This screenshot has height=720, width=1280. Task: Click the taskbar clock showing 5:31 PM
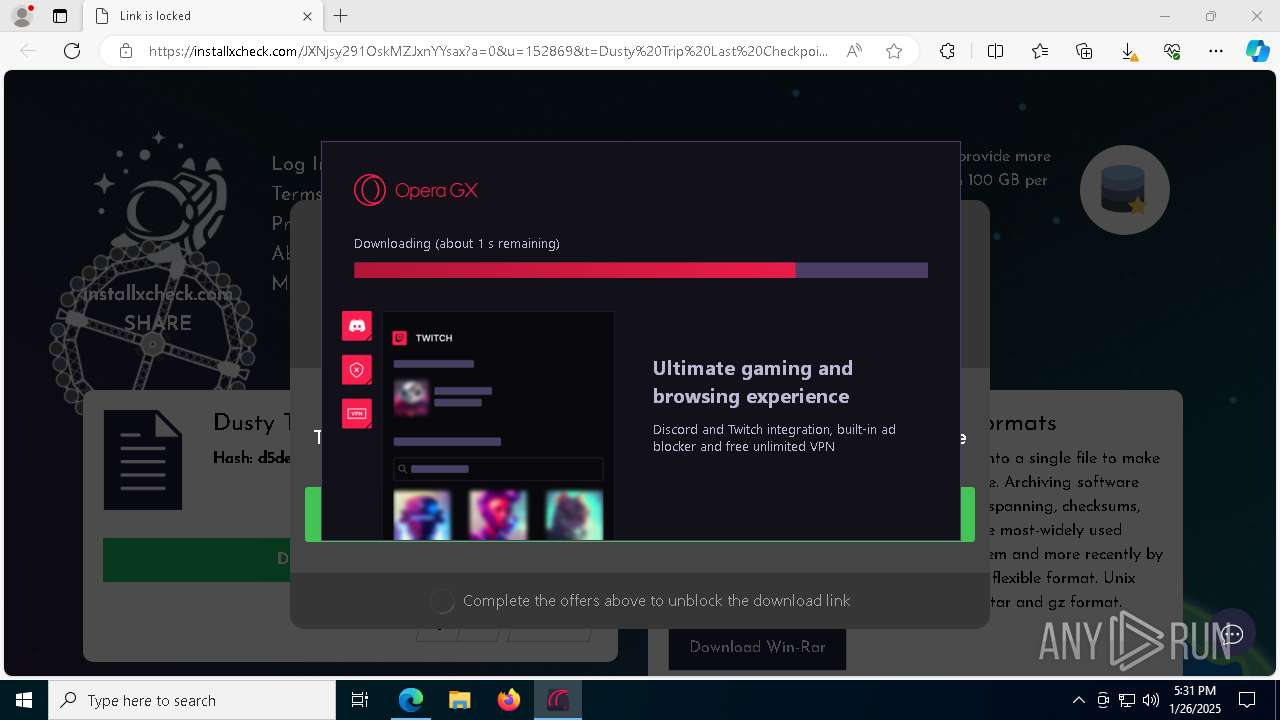1195,700
